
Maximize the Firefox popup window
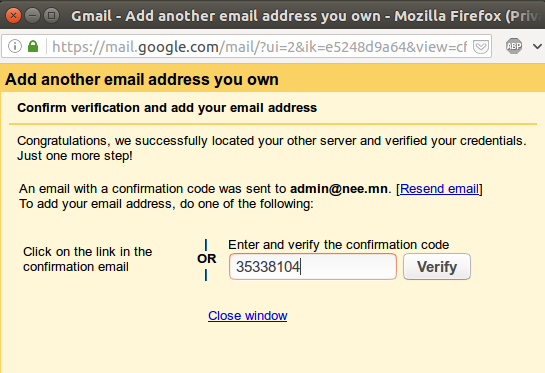51,16
